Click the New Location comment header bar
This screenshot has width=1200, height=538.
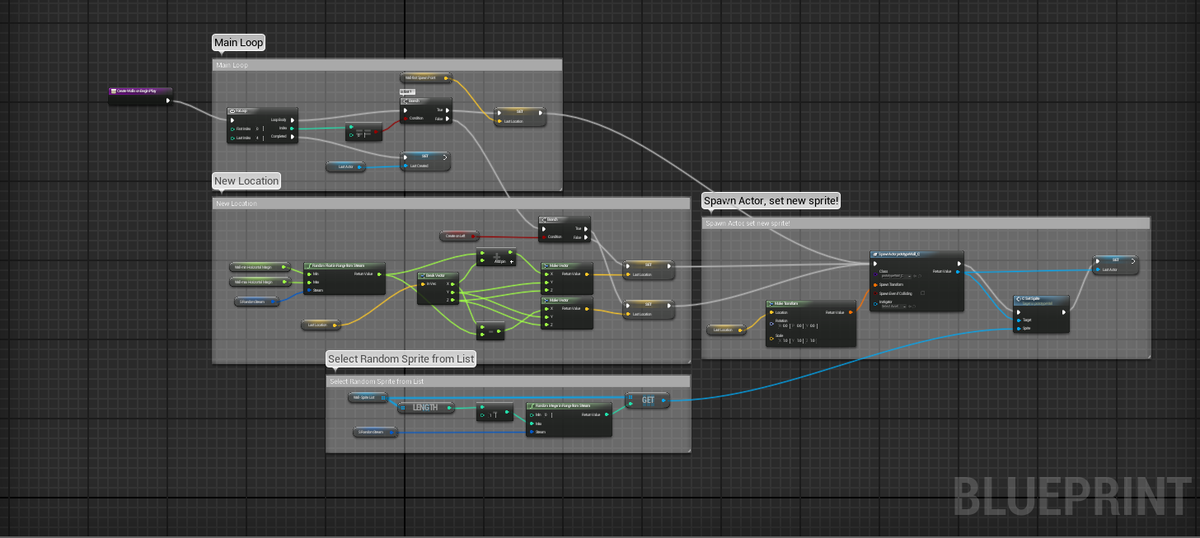451,203
